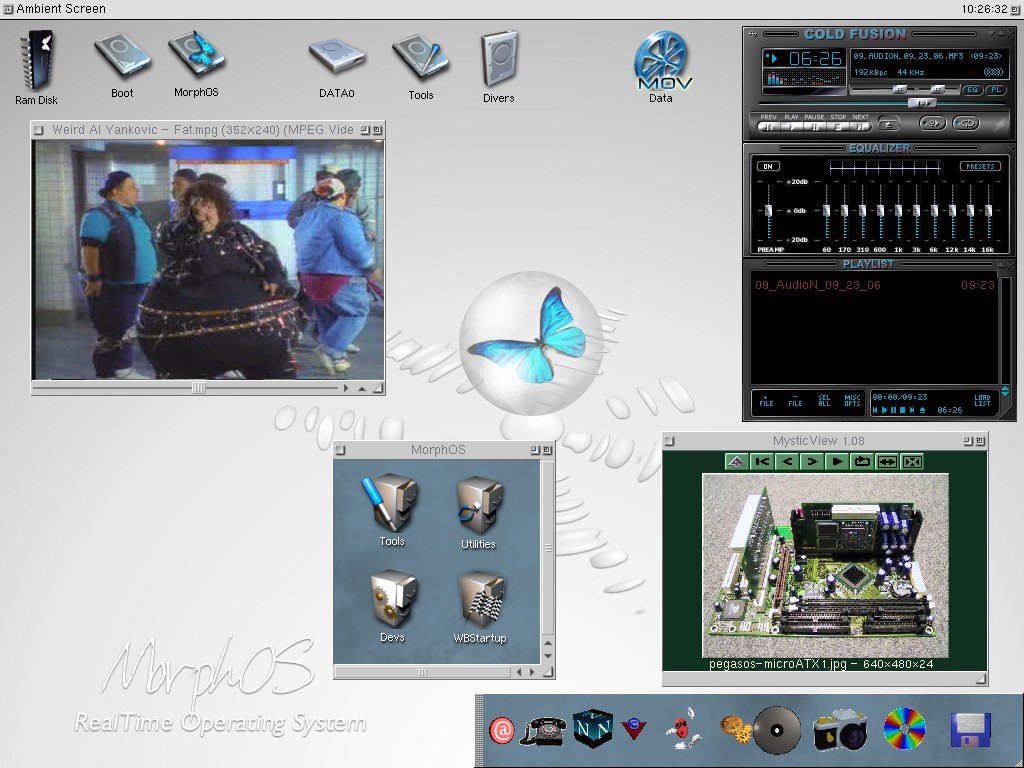Click the fit-width arrows button in MysticView
The height and width of the screenshot is (768, 1024).
887,462
